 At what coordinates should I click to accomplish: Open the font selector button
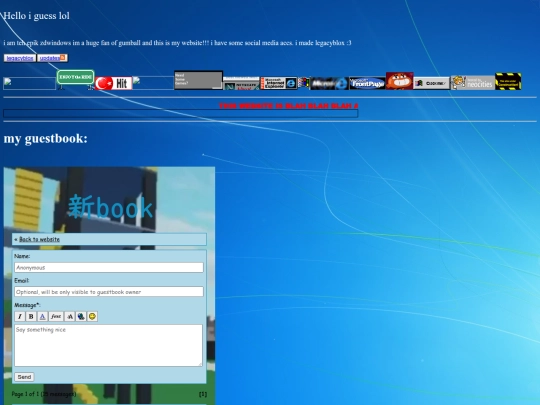pos(56,316)
